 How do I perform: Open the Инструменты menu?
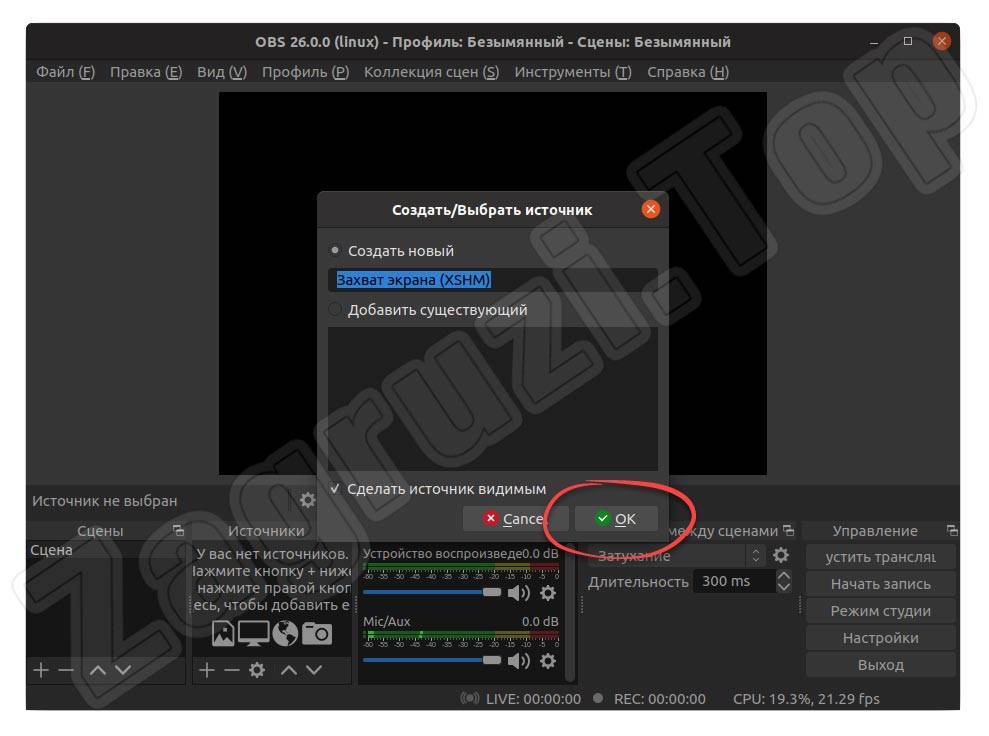pos(573,72)
